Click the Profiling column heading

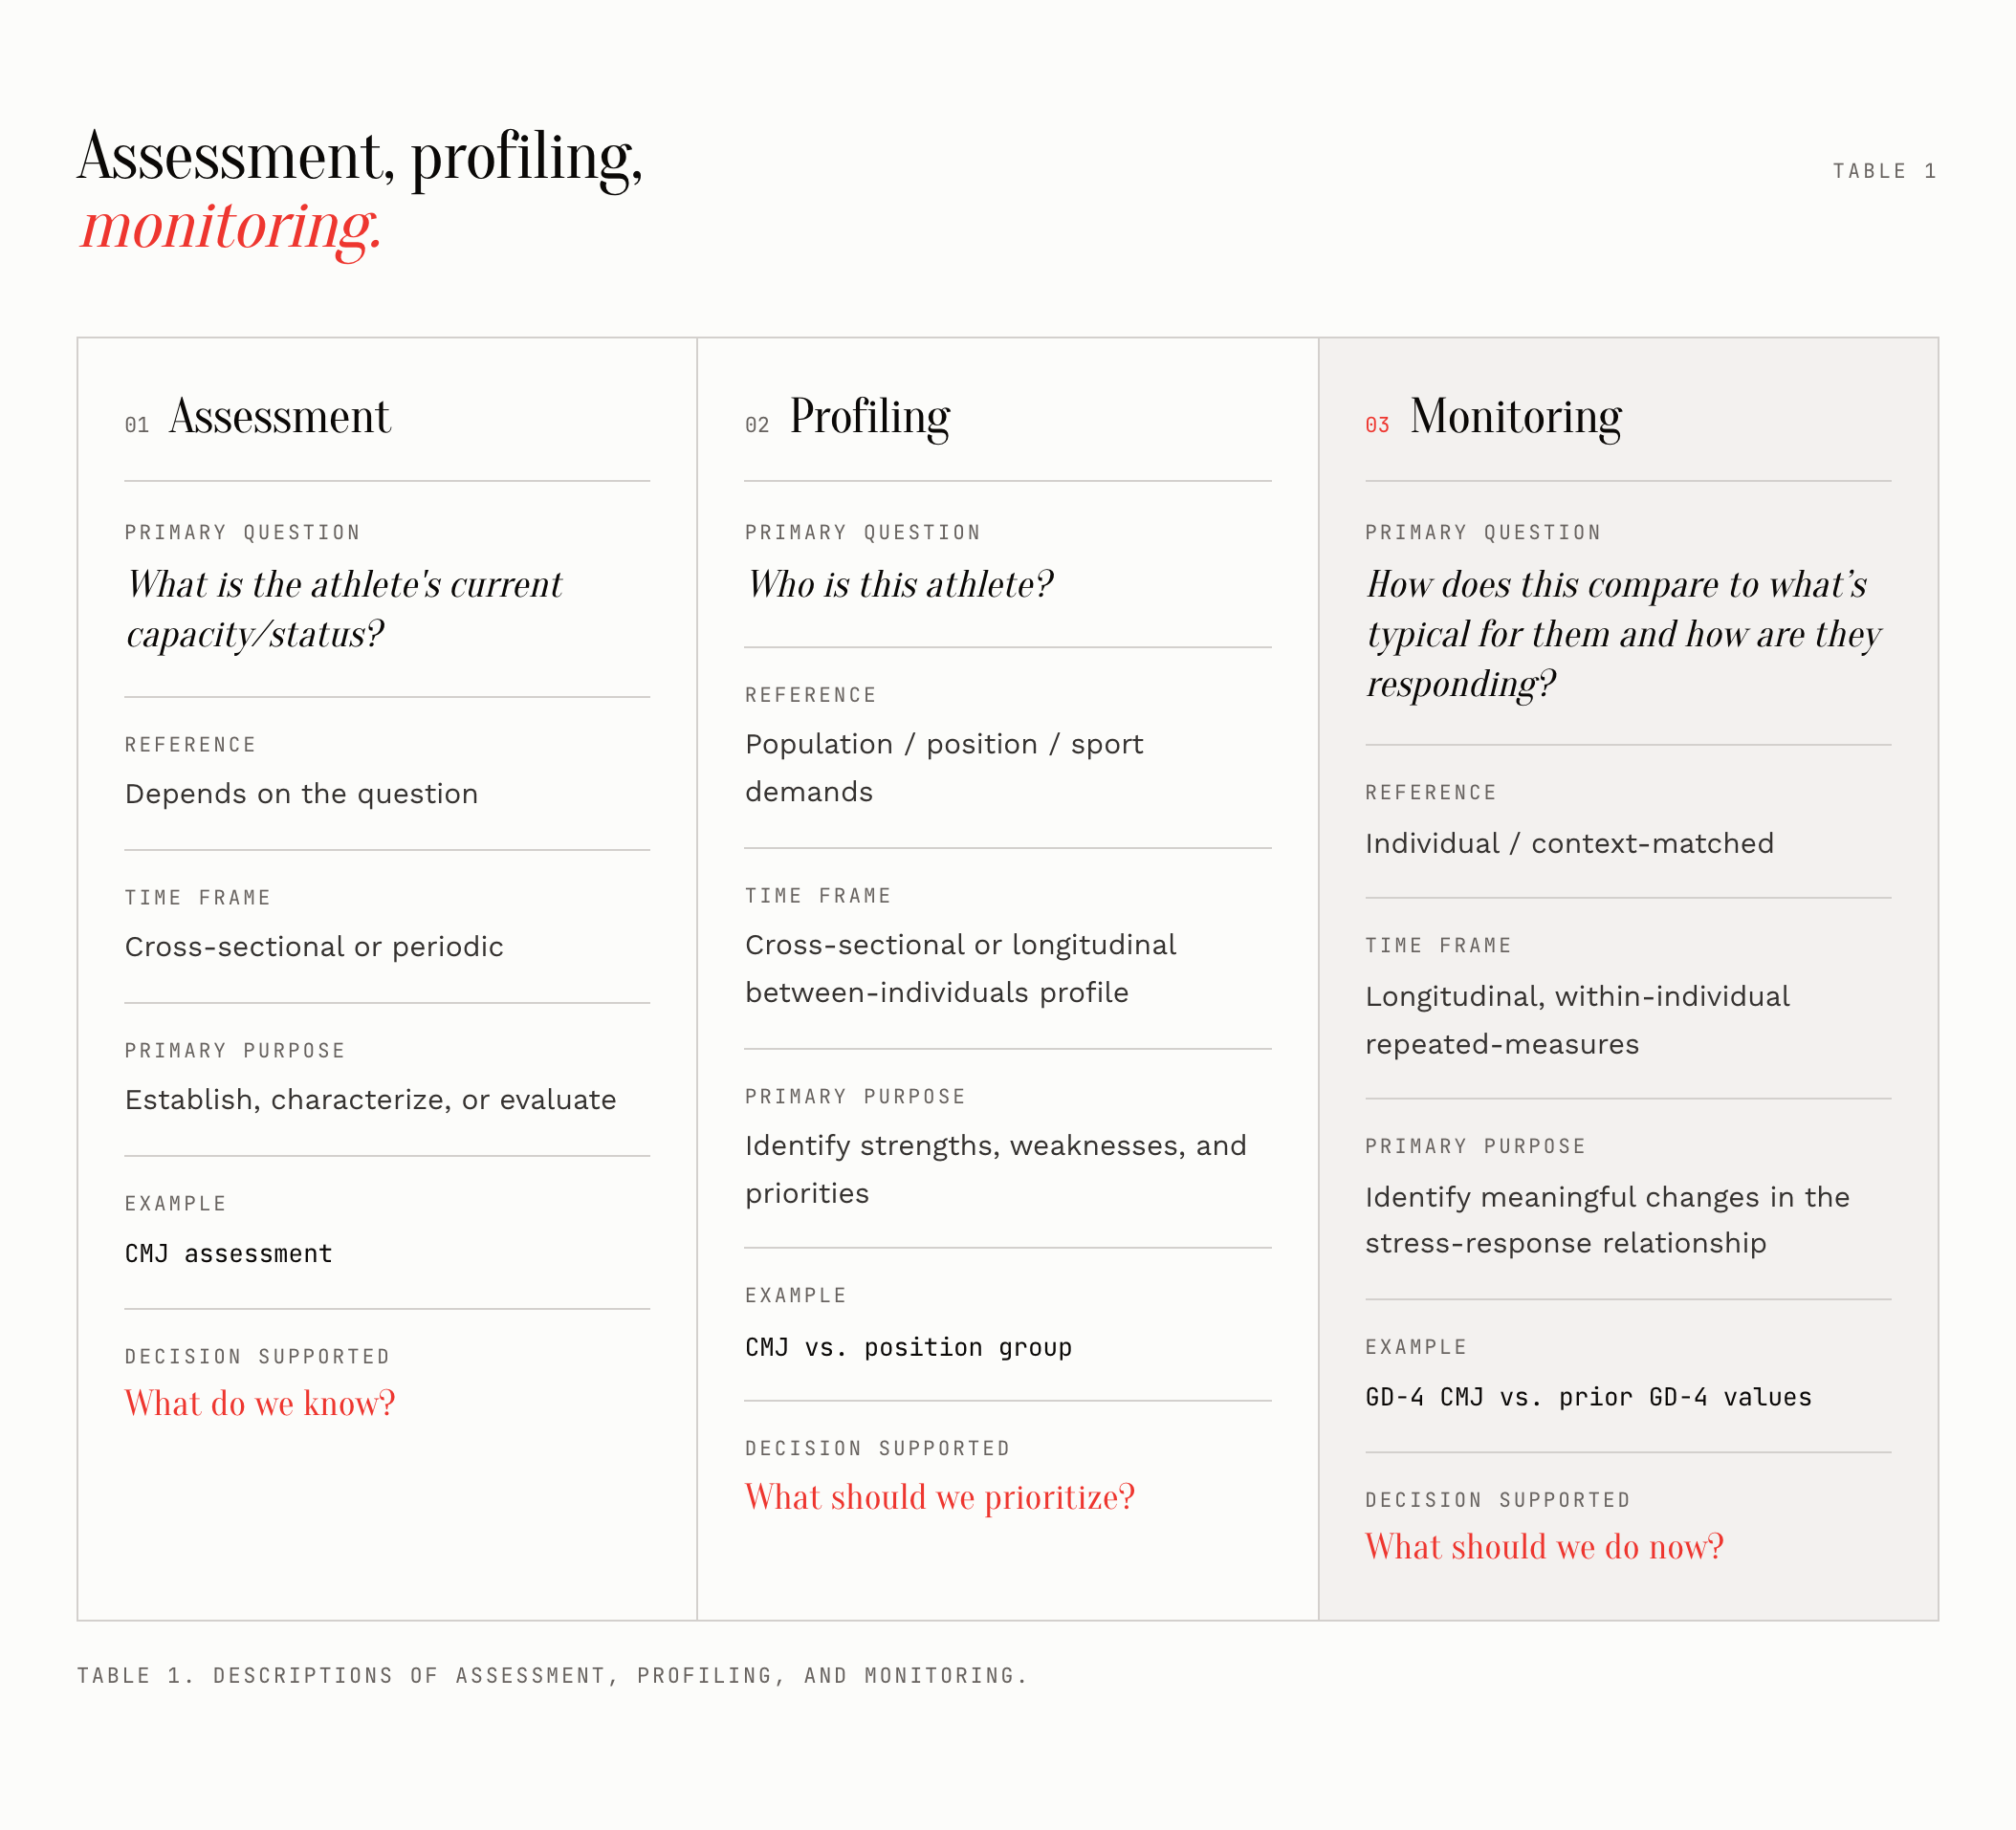pos(870,419)
